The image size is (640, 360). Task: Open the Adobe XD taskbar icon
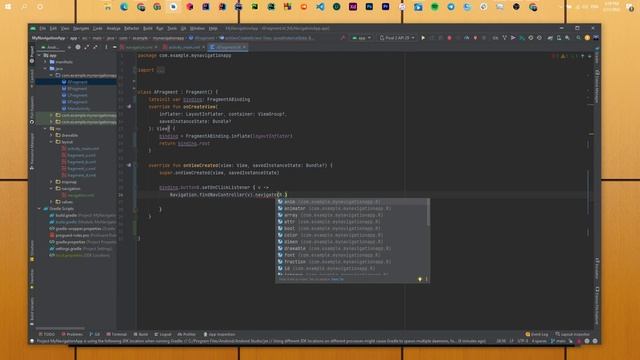353,7
